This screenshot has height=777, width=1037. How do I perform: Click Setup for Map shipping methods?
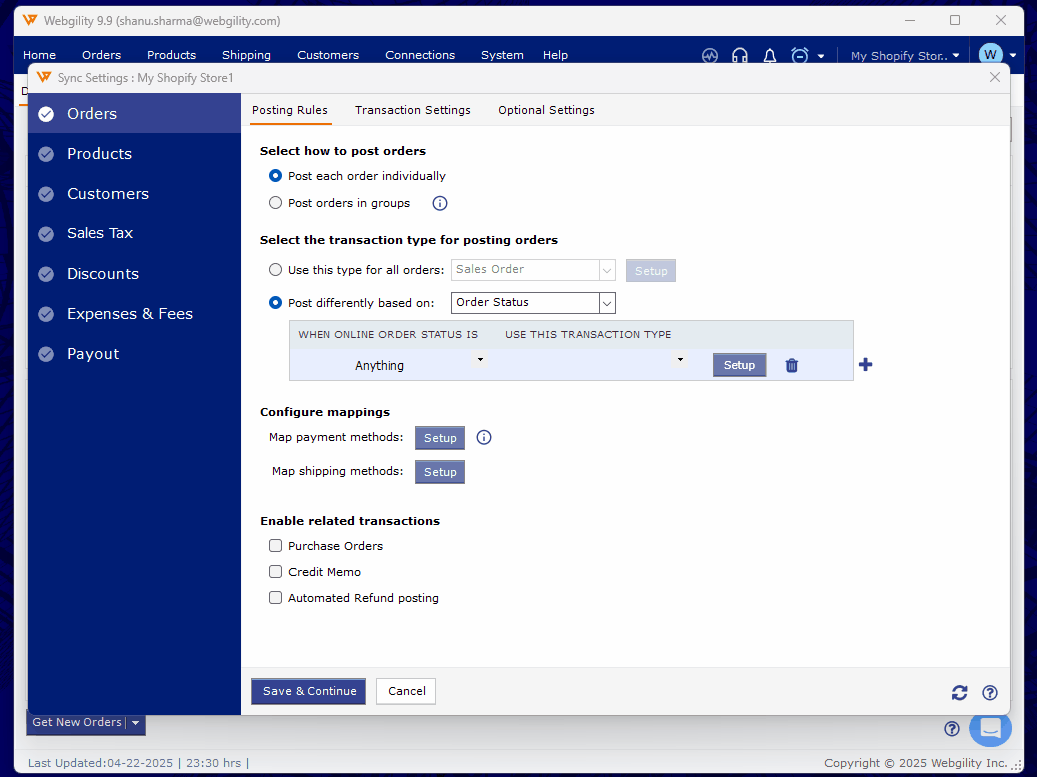coord(440,472)
